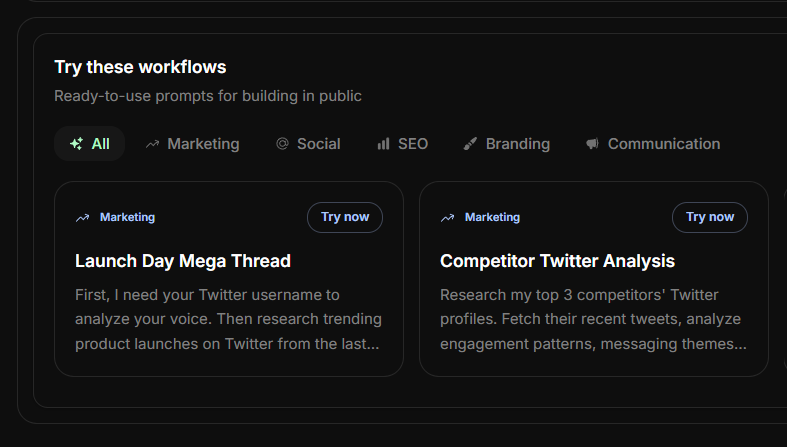The width and height of the screenshot is (787, 447).
Task: Click the trending arrow icon beside Marketing tab
Action: [152, 144]
